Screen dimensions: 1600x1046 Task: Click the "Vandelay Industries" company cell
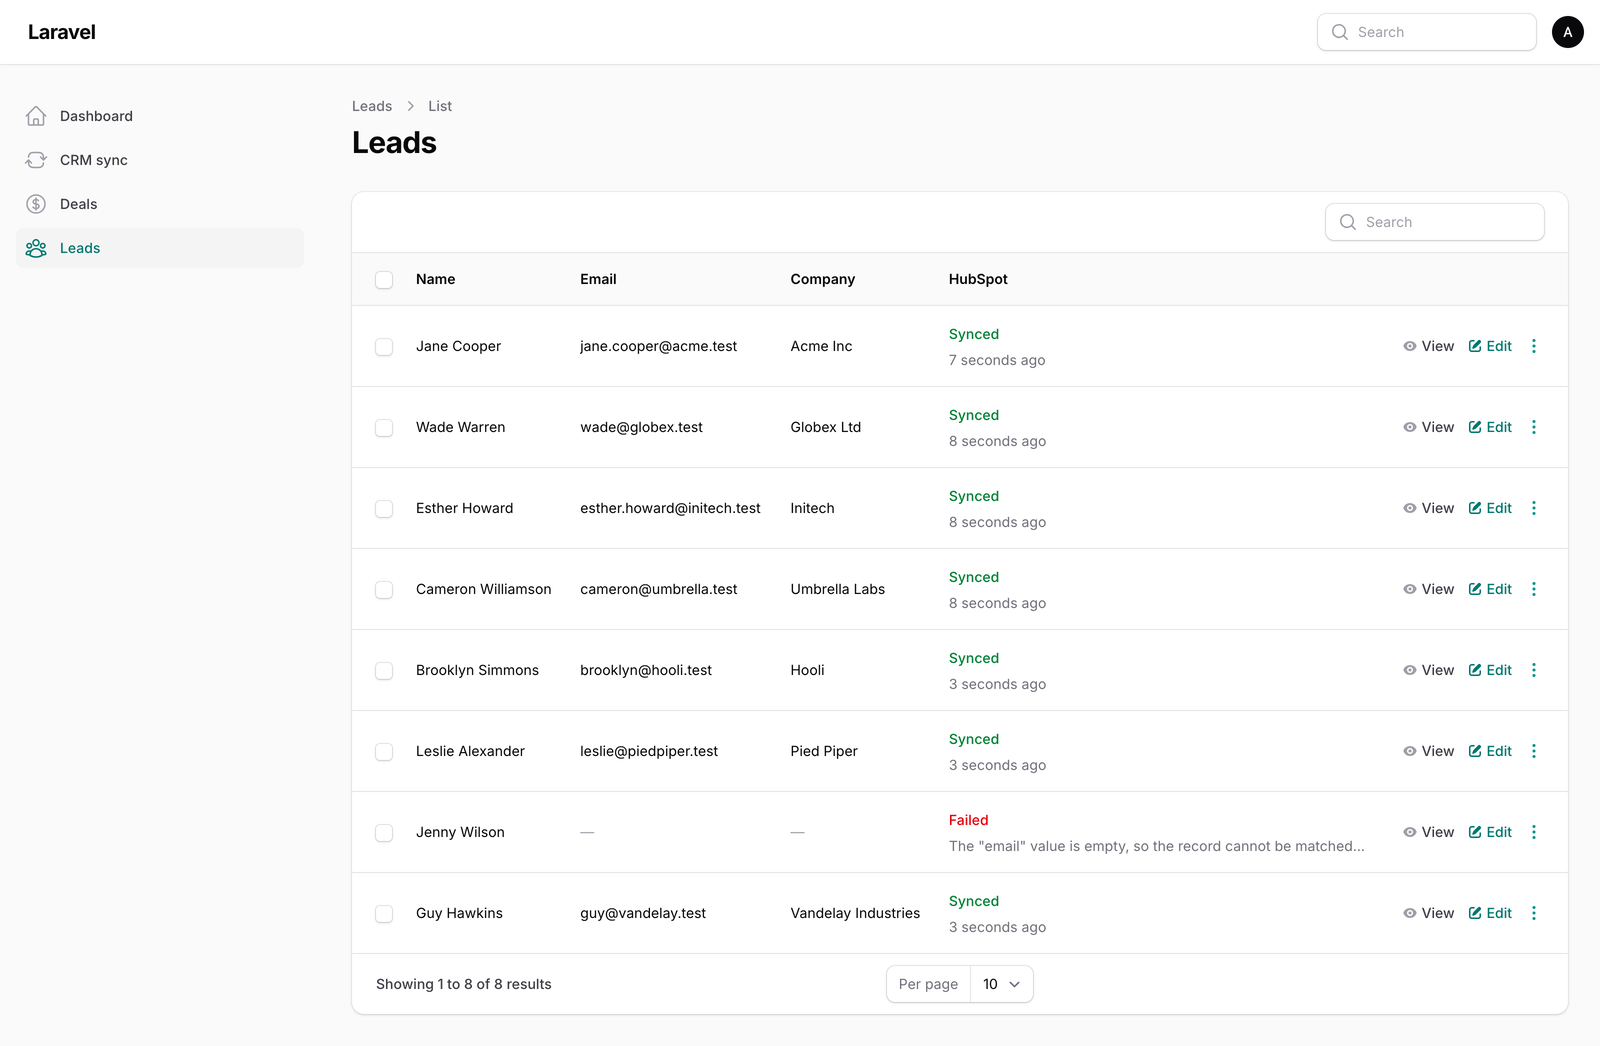tap(855, 913)
